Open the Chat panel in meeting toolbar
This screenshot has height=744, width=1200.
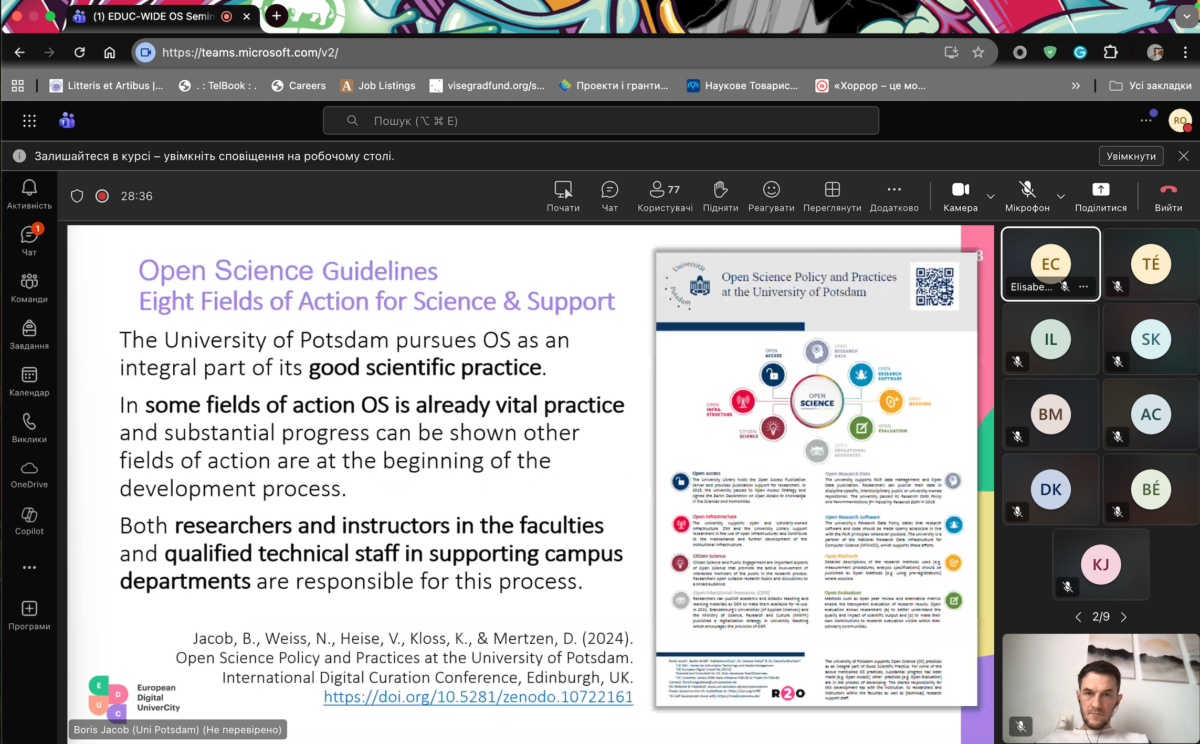(609, 195)
